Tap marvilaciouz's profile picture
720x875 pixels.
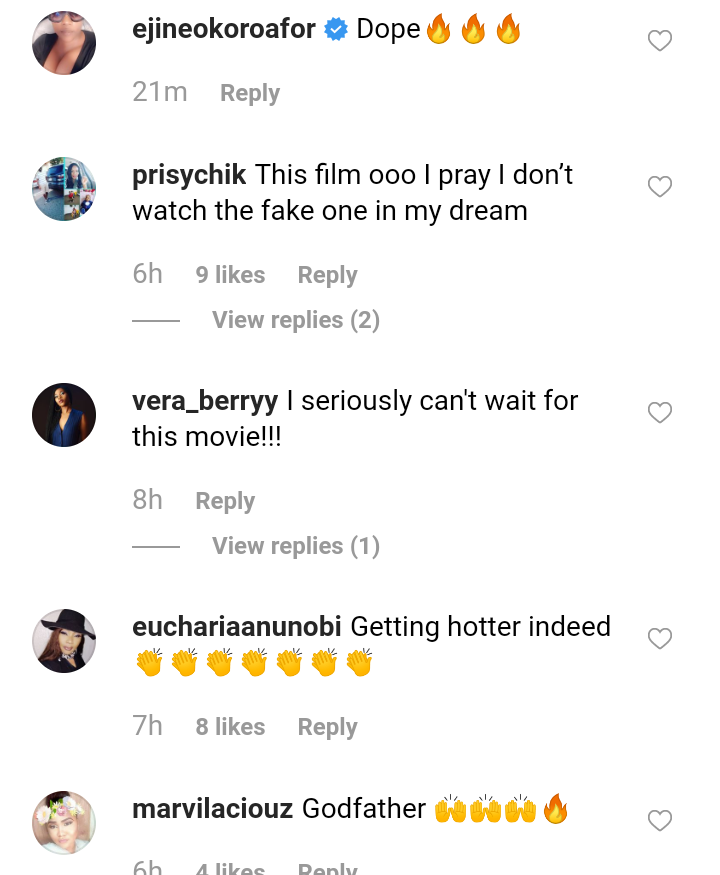click(64, 822)
